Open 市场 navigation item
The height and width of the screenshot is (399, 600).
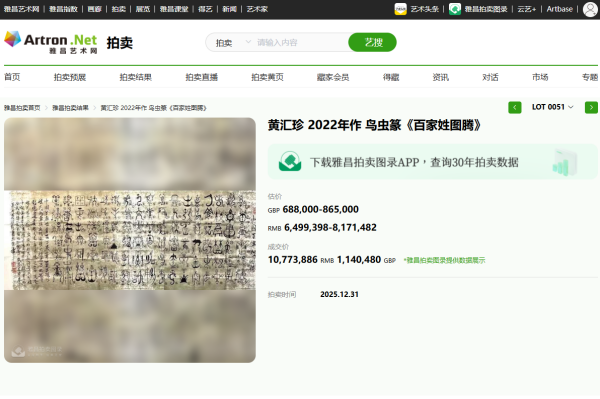tap(540, 77)
